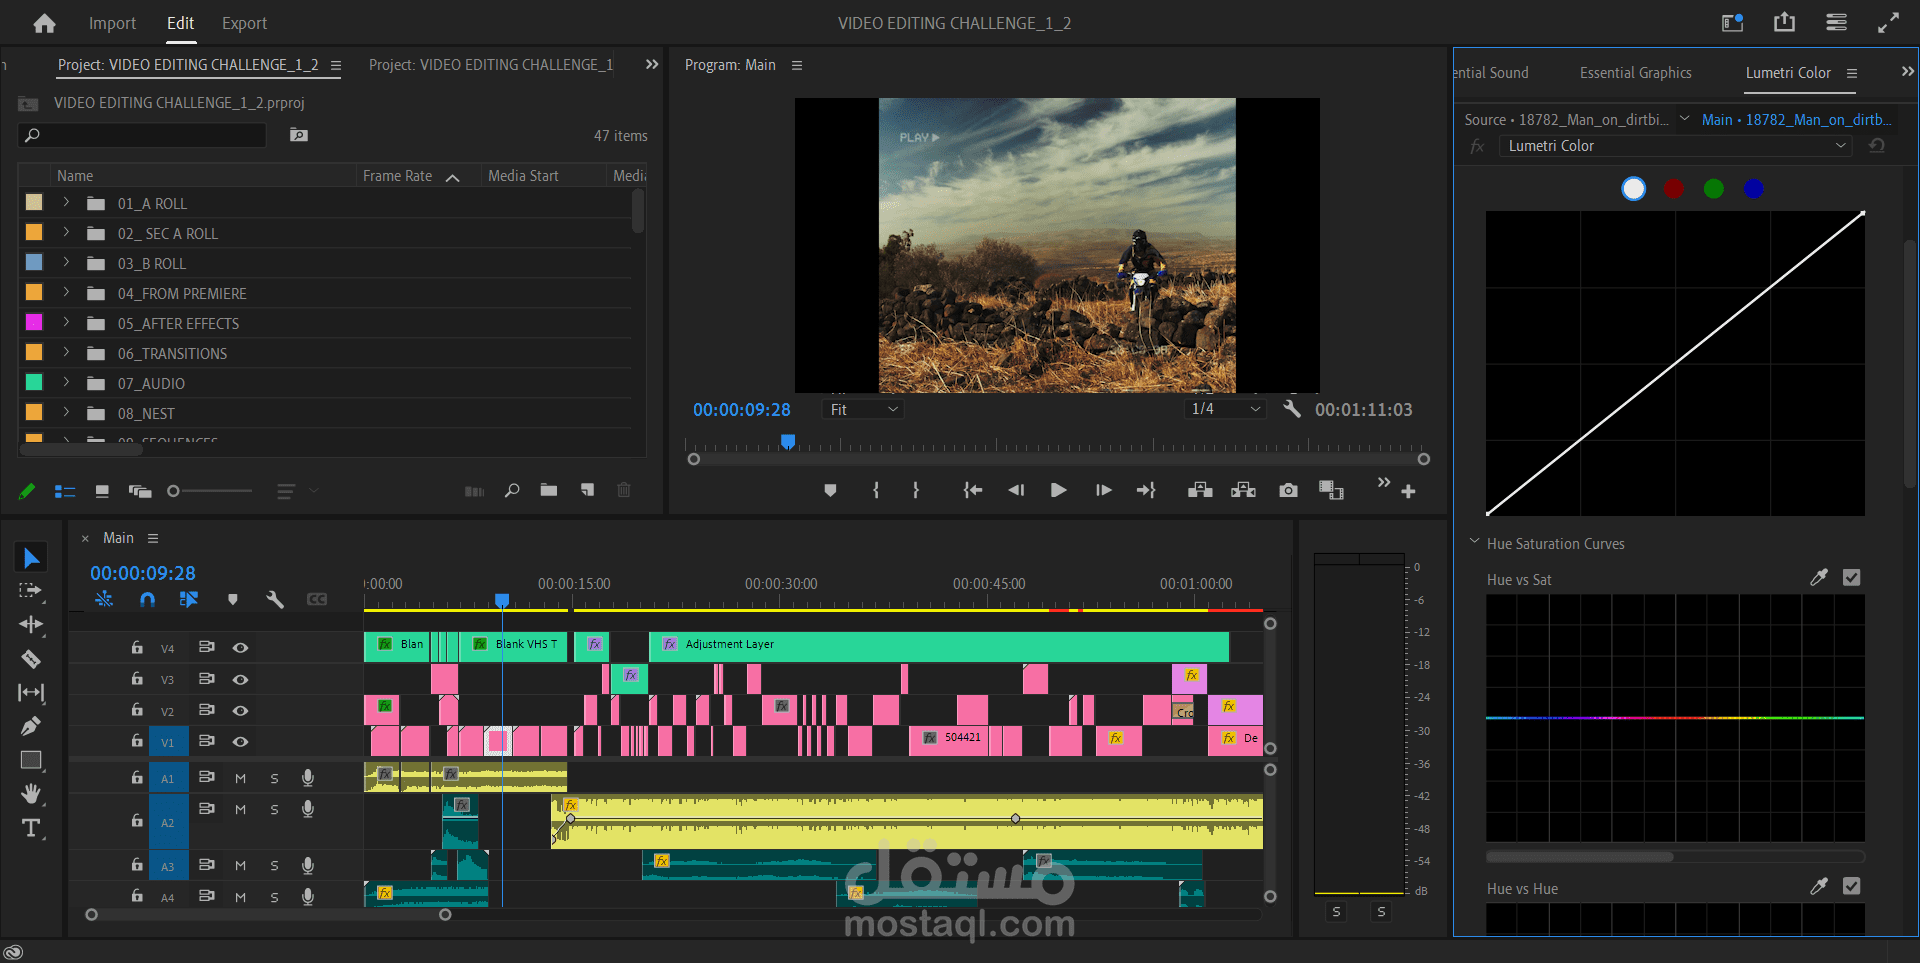Toggle V1 track visibility eye
The height and width of the screenshot is (963, 1920).
tap(240, 742)
